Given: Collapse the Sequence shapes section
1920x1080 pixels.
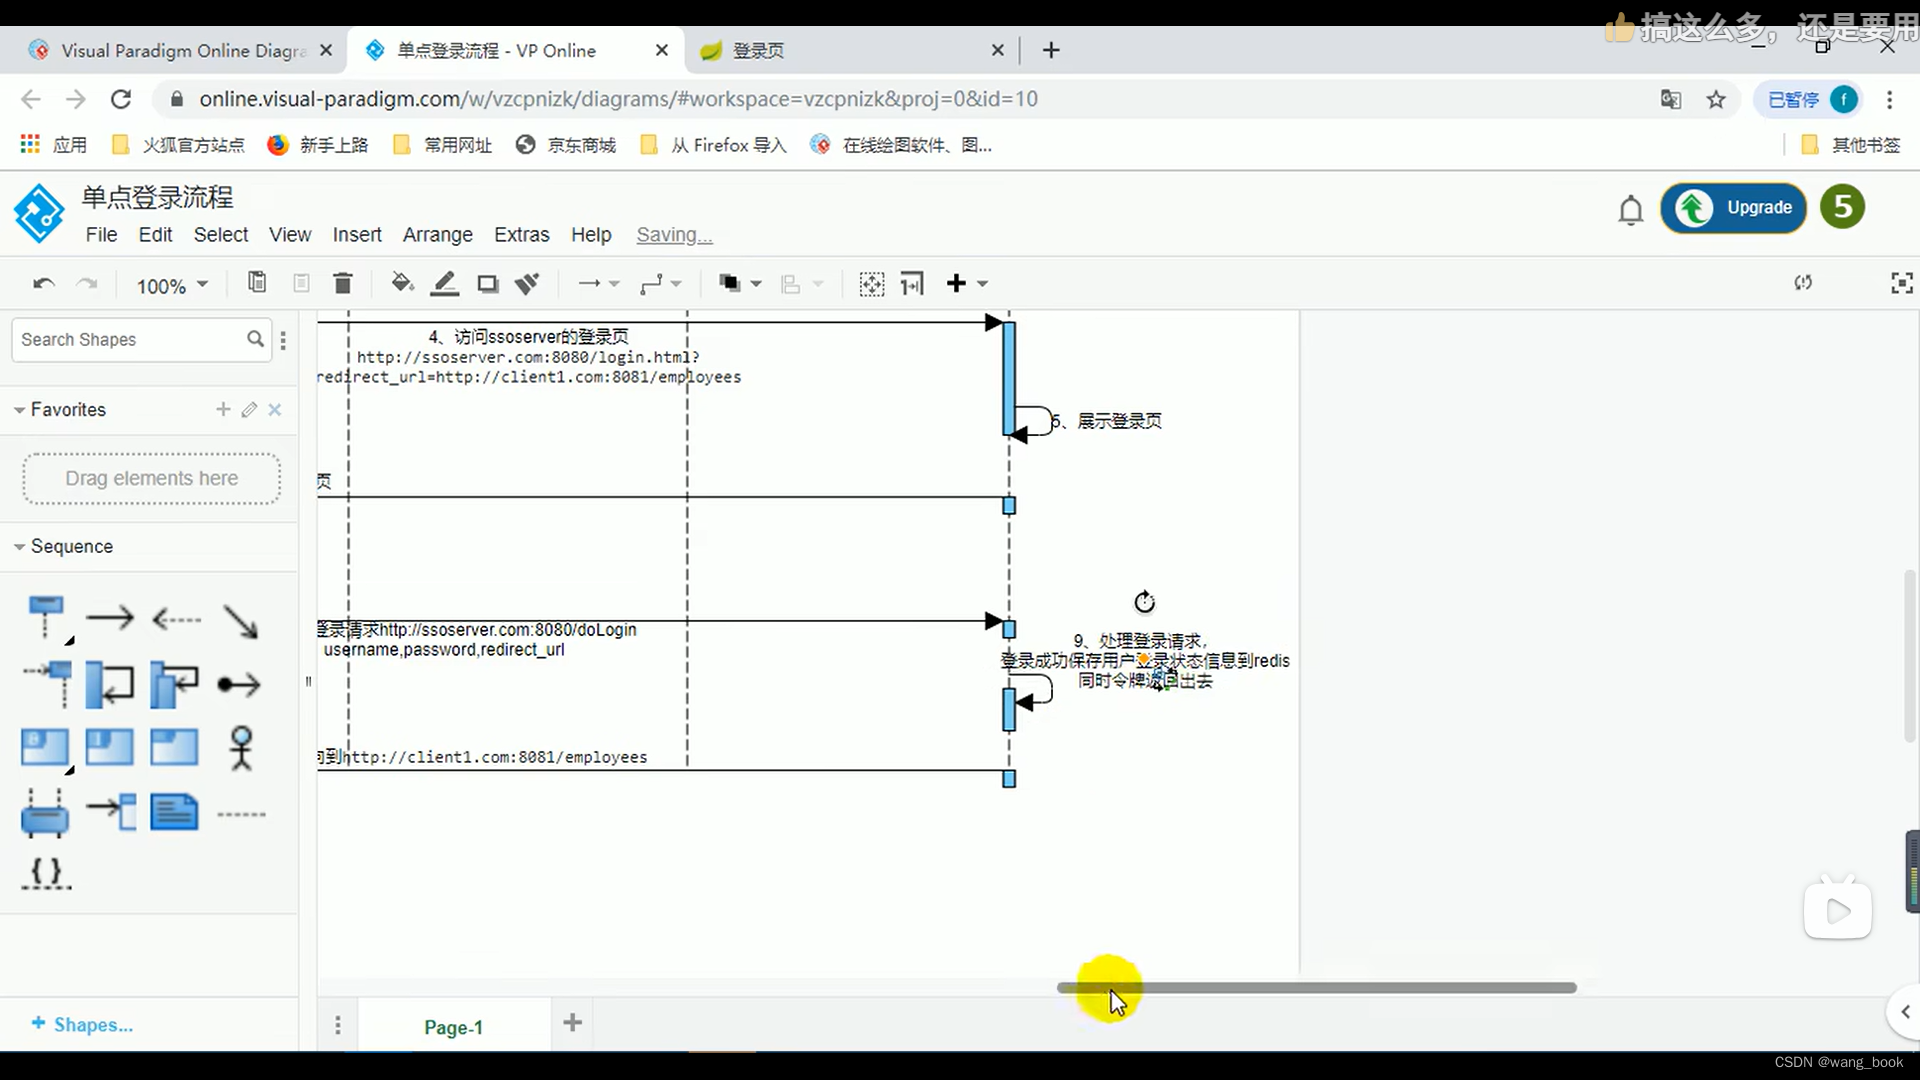Looking at the screenshot, I should click(20, 547).
